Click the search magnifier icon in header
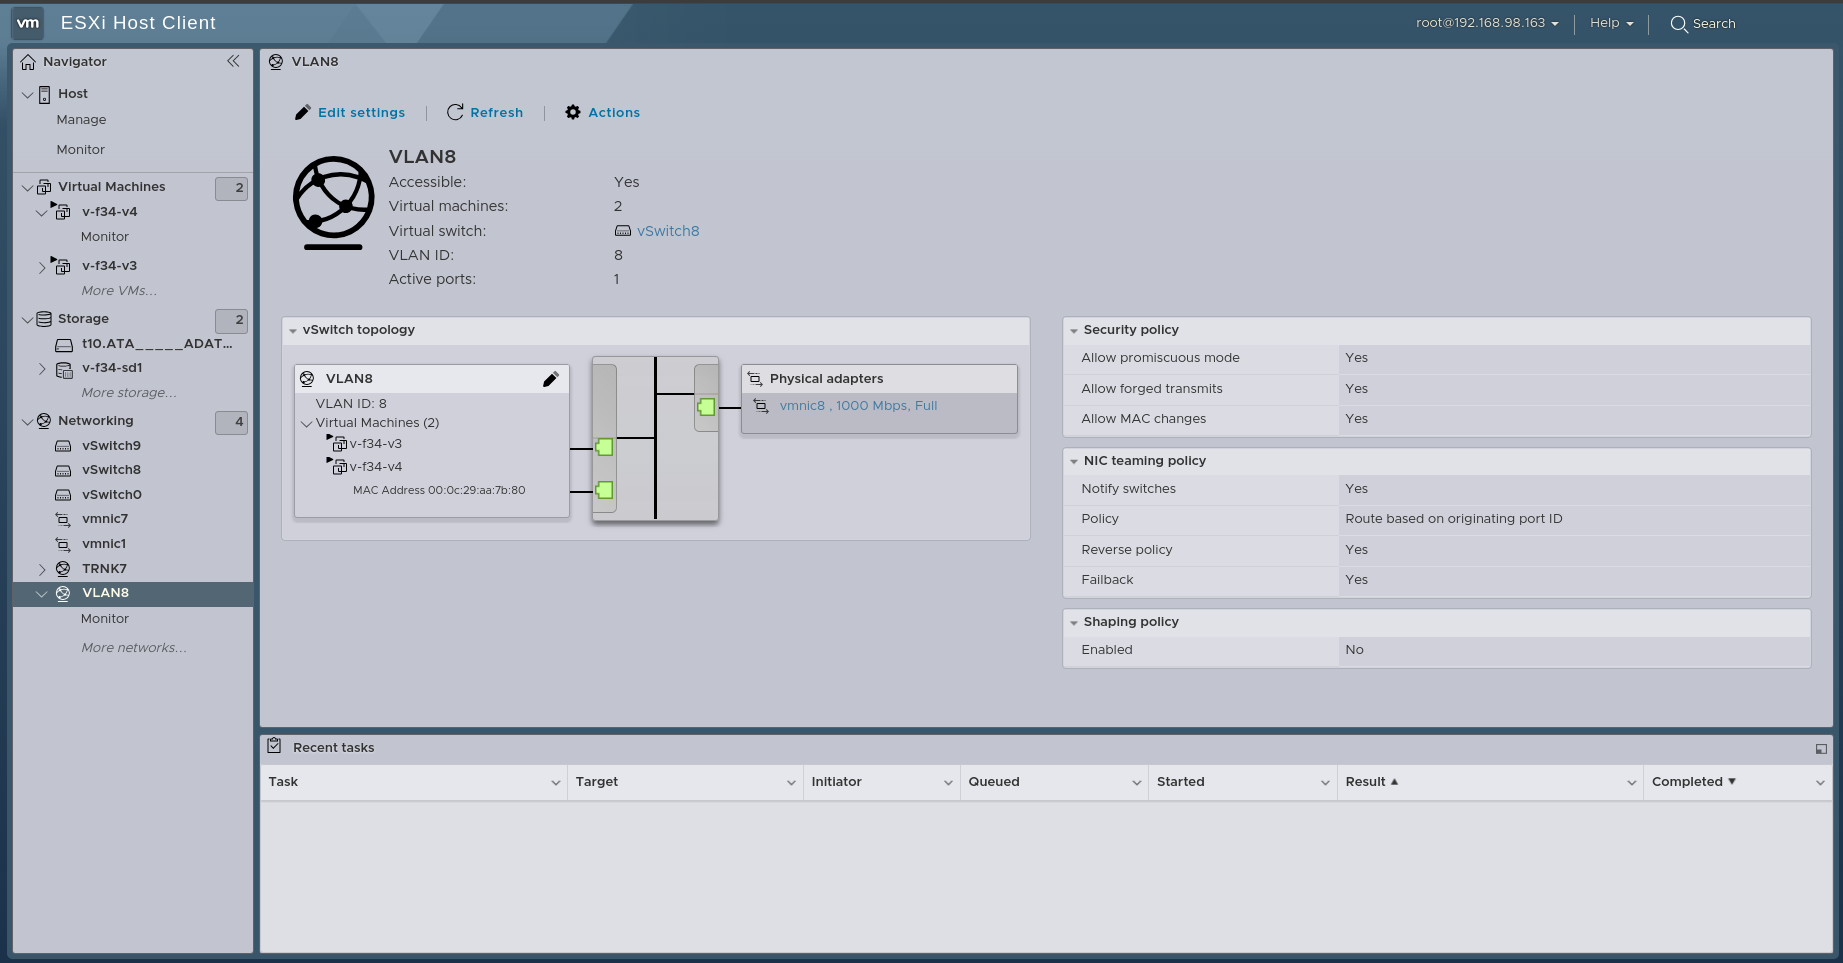 pyautogui.click(x=1679, y=24)
